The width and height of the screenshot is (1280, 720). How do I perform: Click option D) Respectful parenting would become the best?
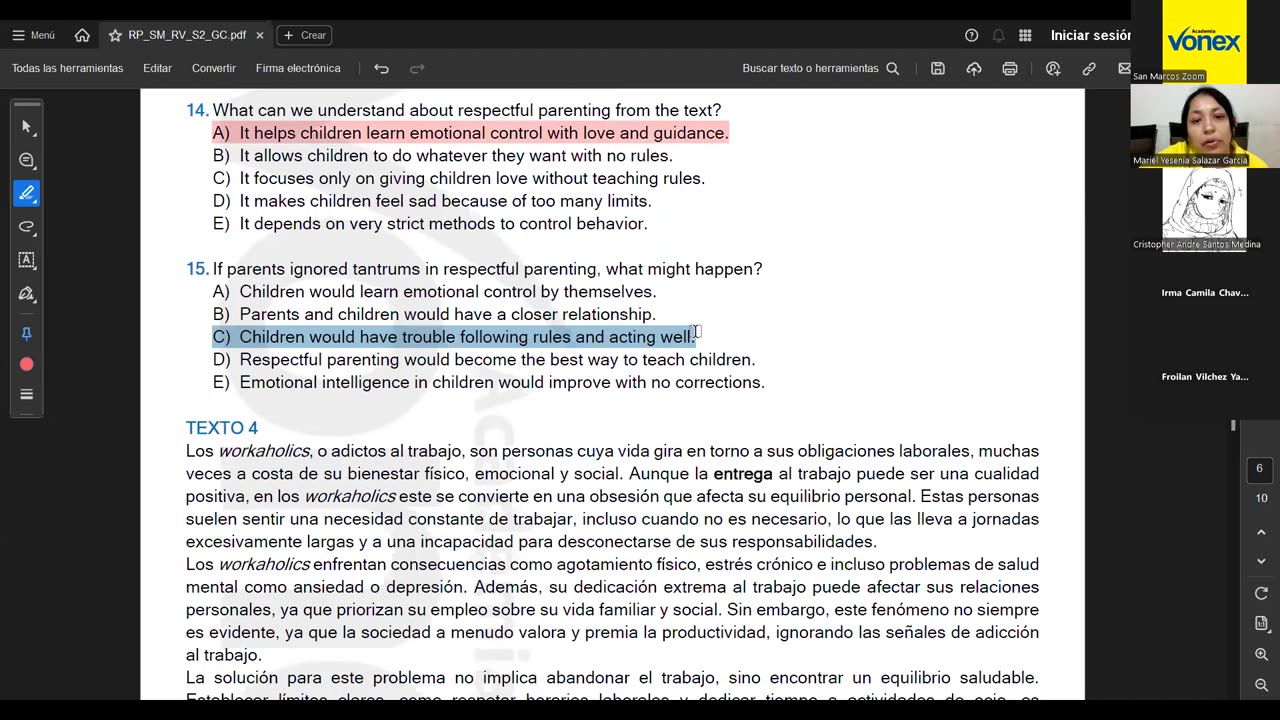coord(484,360)
